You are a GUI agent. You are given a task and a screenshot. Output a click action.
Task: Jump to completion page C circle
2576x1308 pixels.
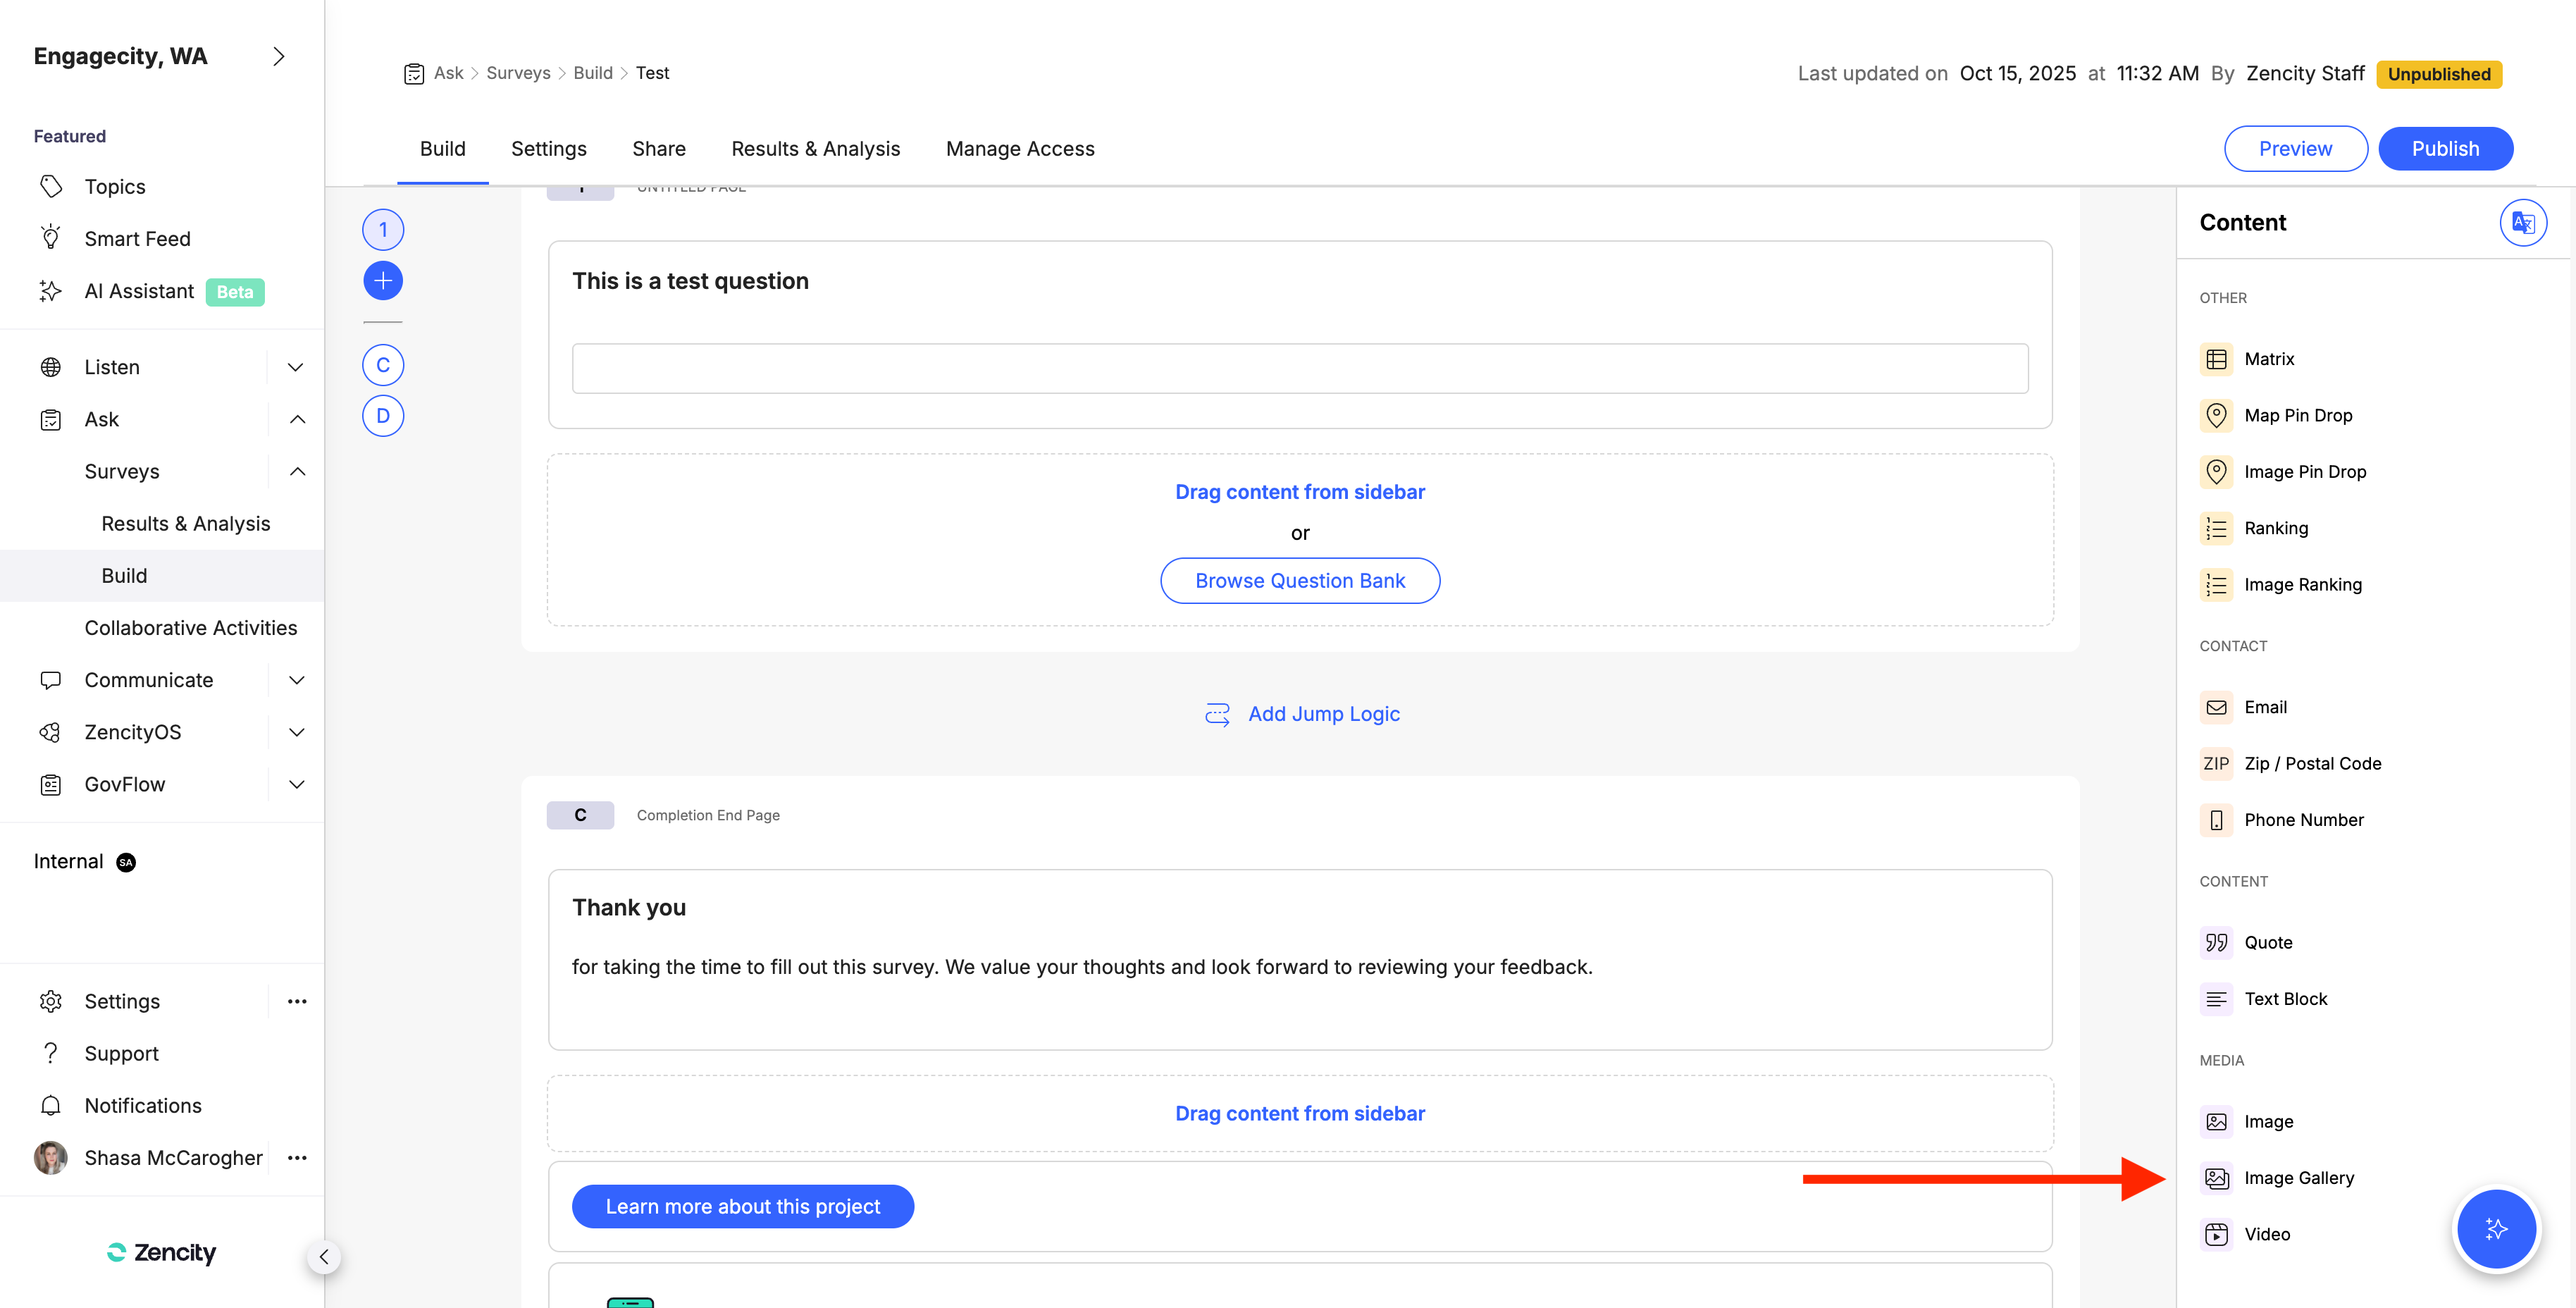click(383, 365)
